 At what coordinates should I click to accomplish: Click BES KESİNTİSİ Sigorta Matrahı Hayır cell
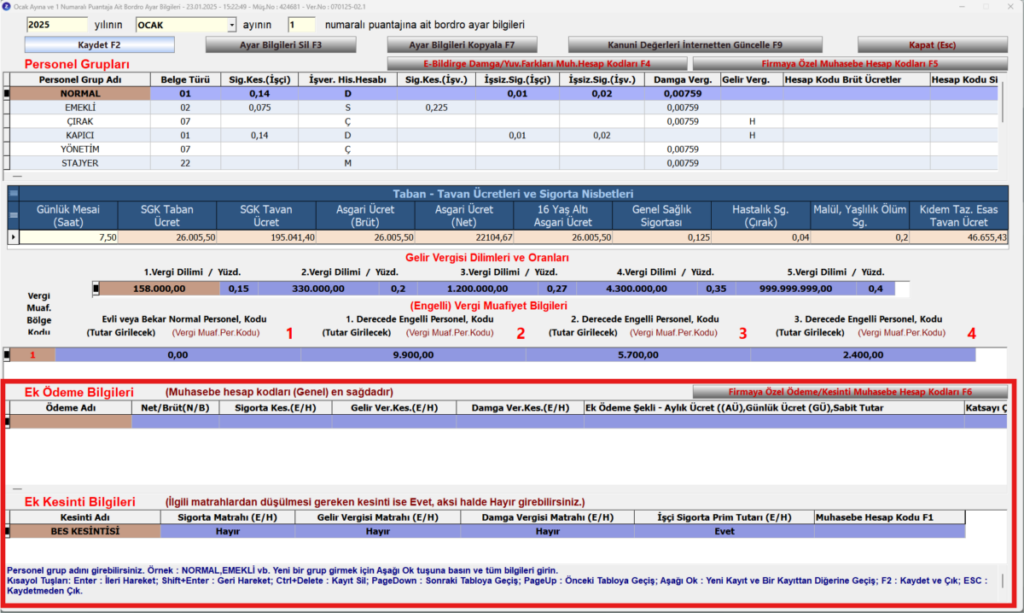pyautogui.click(x=227, y=531)
